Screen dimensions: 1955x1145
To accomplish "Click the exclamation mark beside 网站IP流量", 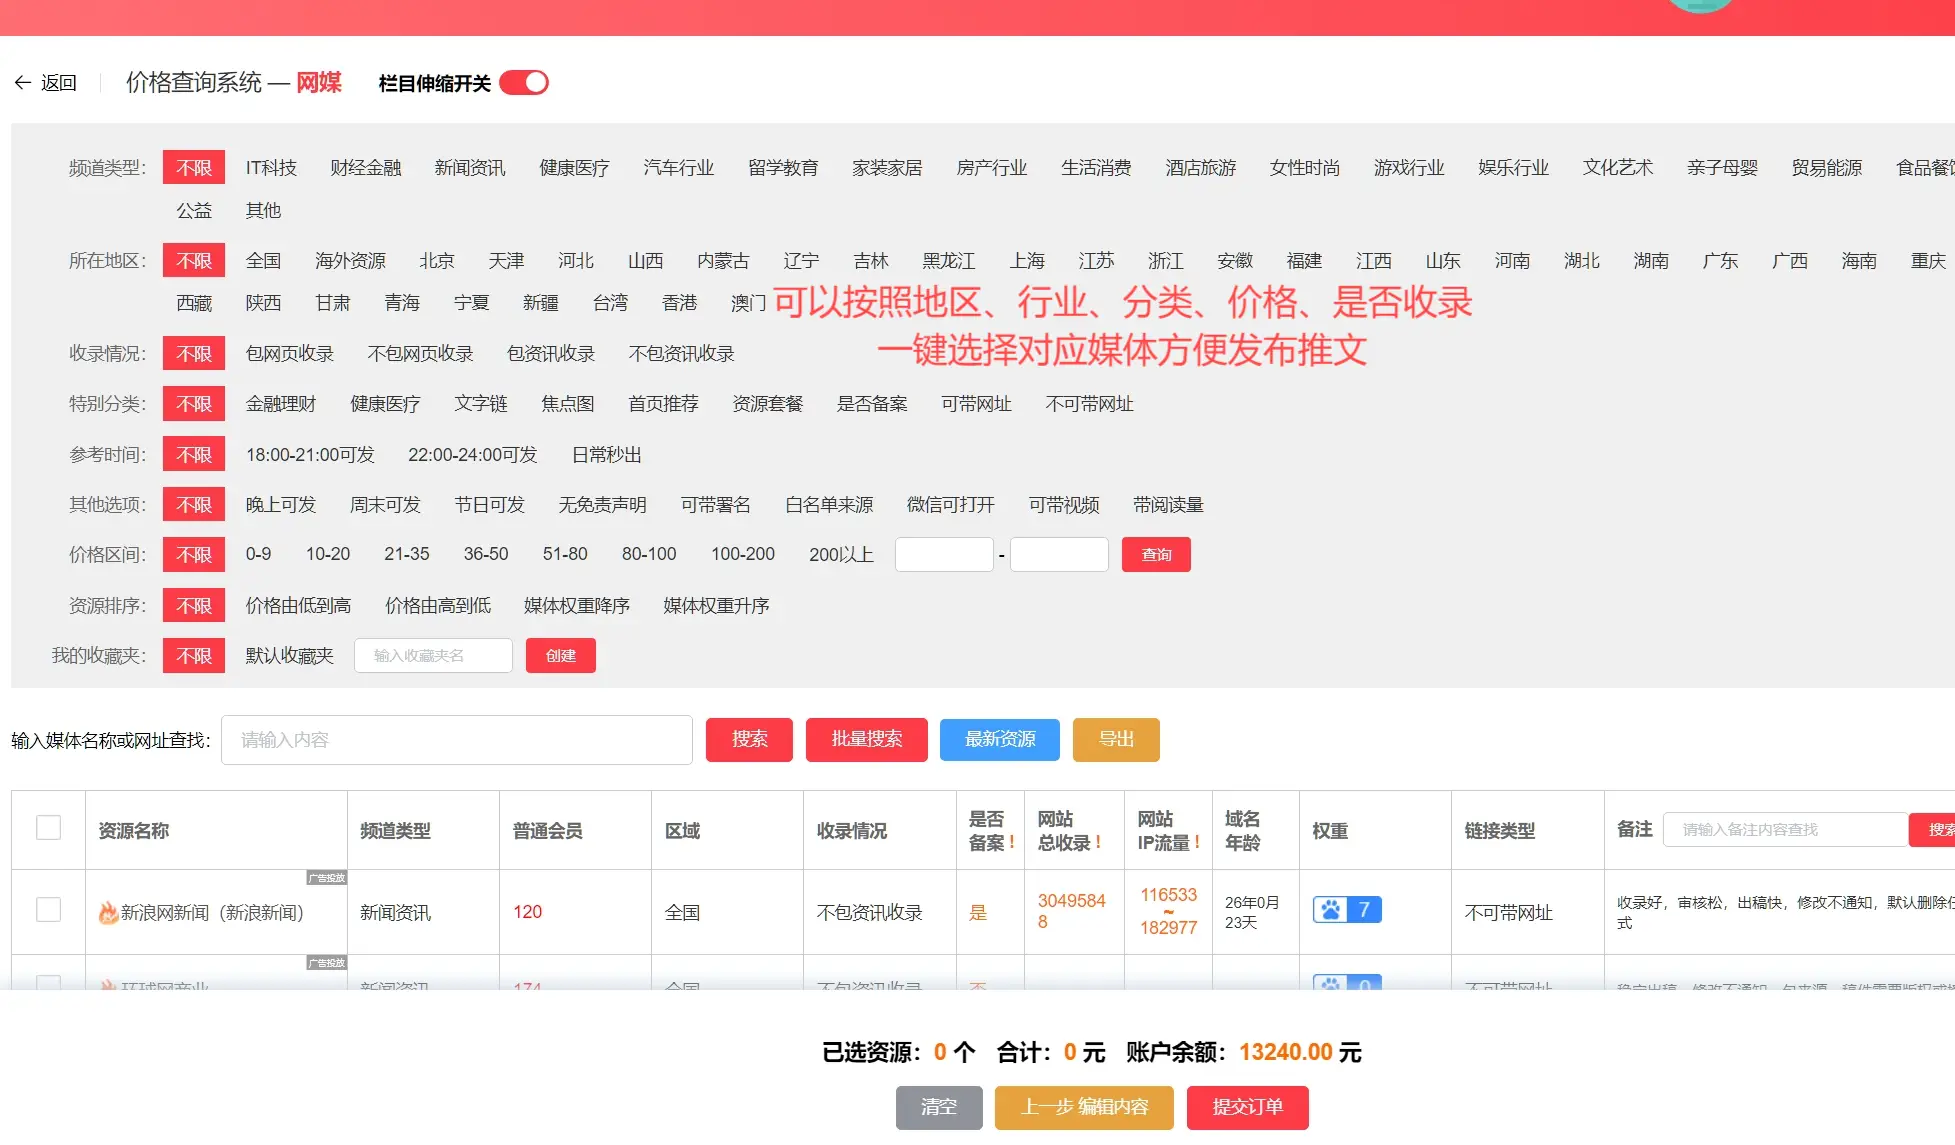I will (1196, 843).
